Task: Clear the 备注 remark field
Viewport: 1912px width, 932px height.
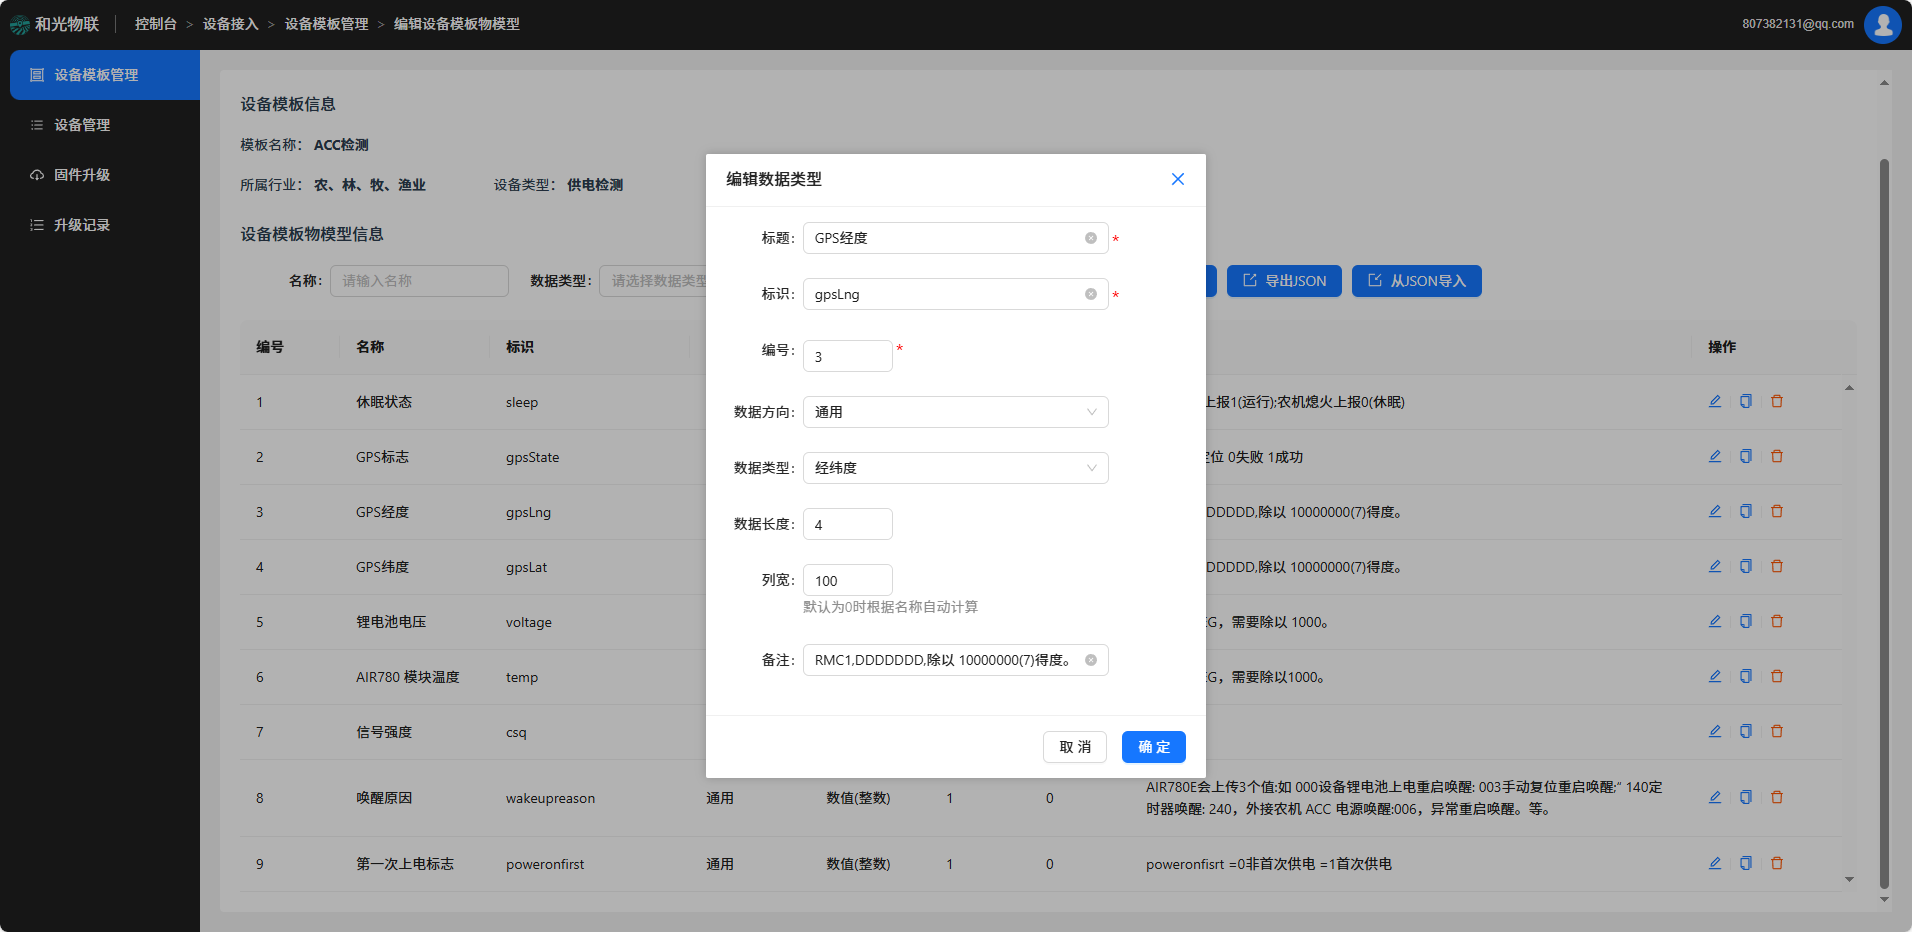Action: [1091, 660]
